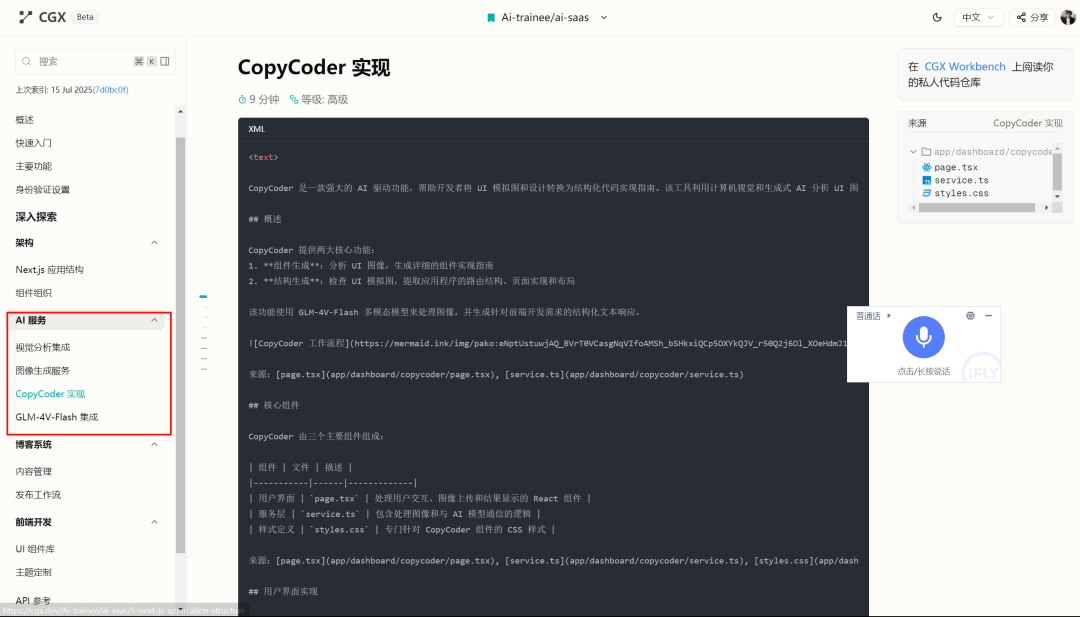
Task: Click the XML code block label
Action: click(x=256, y=129)
